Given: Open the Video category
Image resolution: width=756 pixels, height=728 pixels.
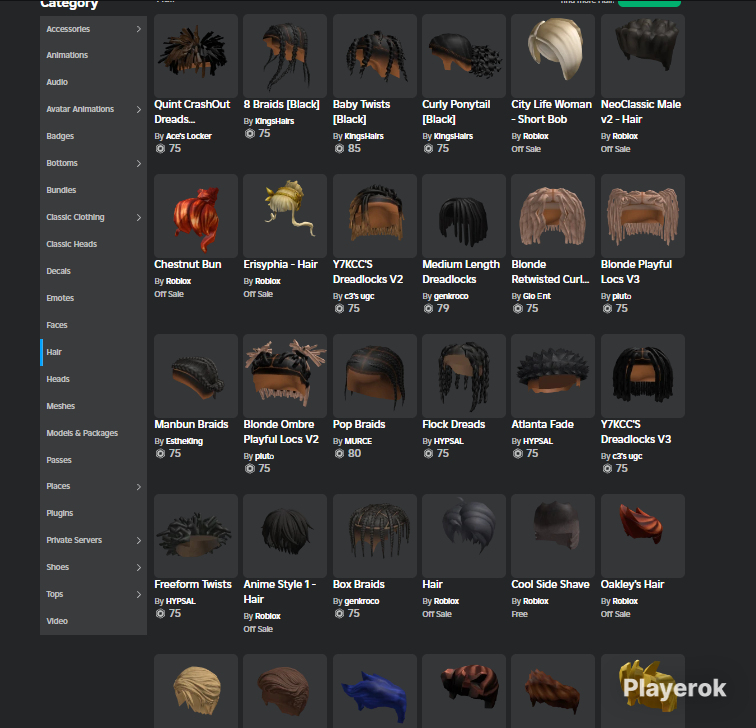Looking at the screenshot, I should coord(57,621).
